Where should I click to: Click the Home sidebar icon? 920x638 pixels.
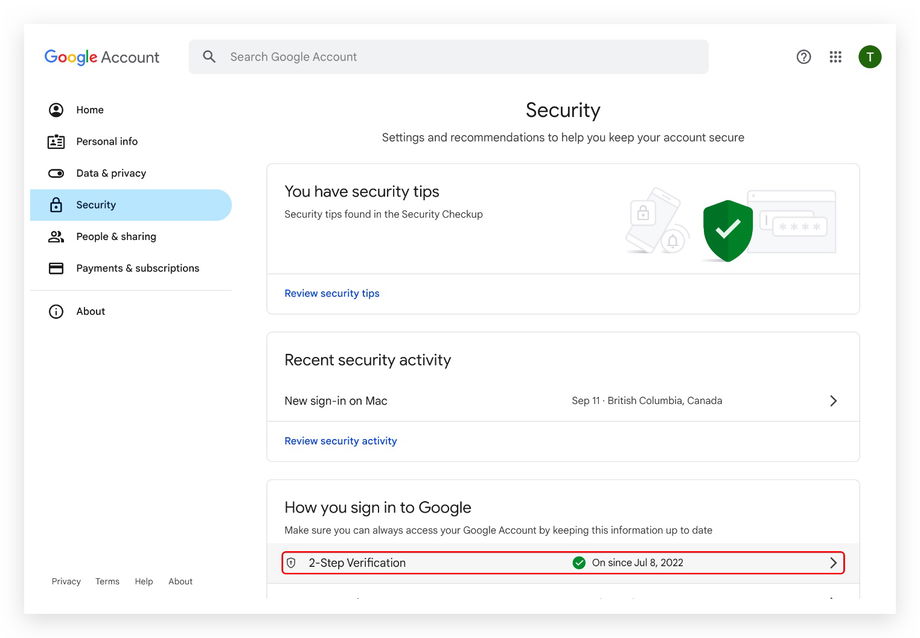[x=56, y=110]
